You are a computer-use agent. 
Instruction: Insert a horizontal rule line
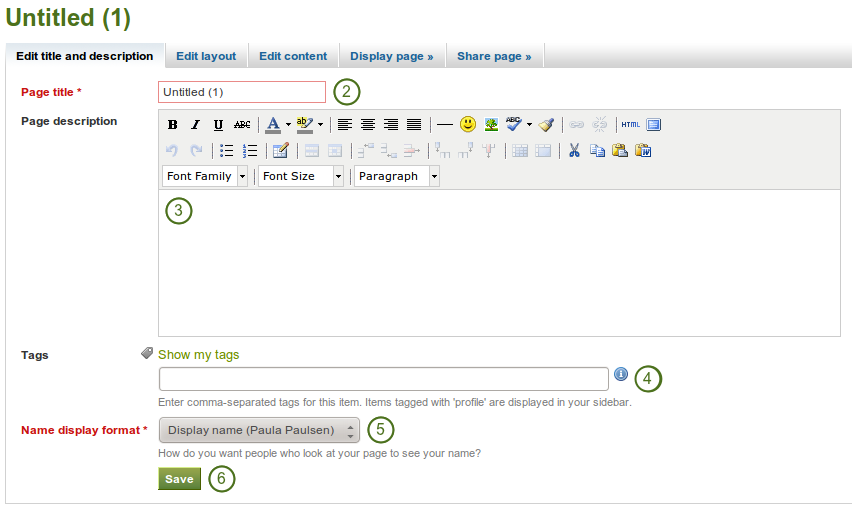tap(445, 125)
